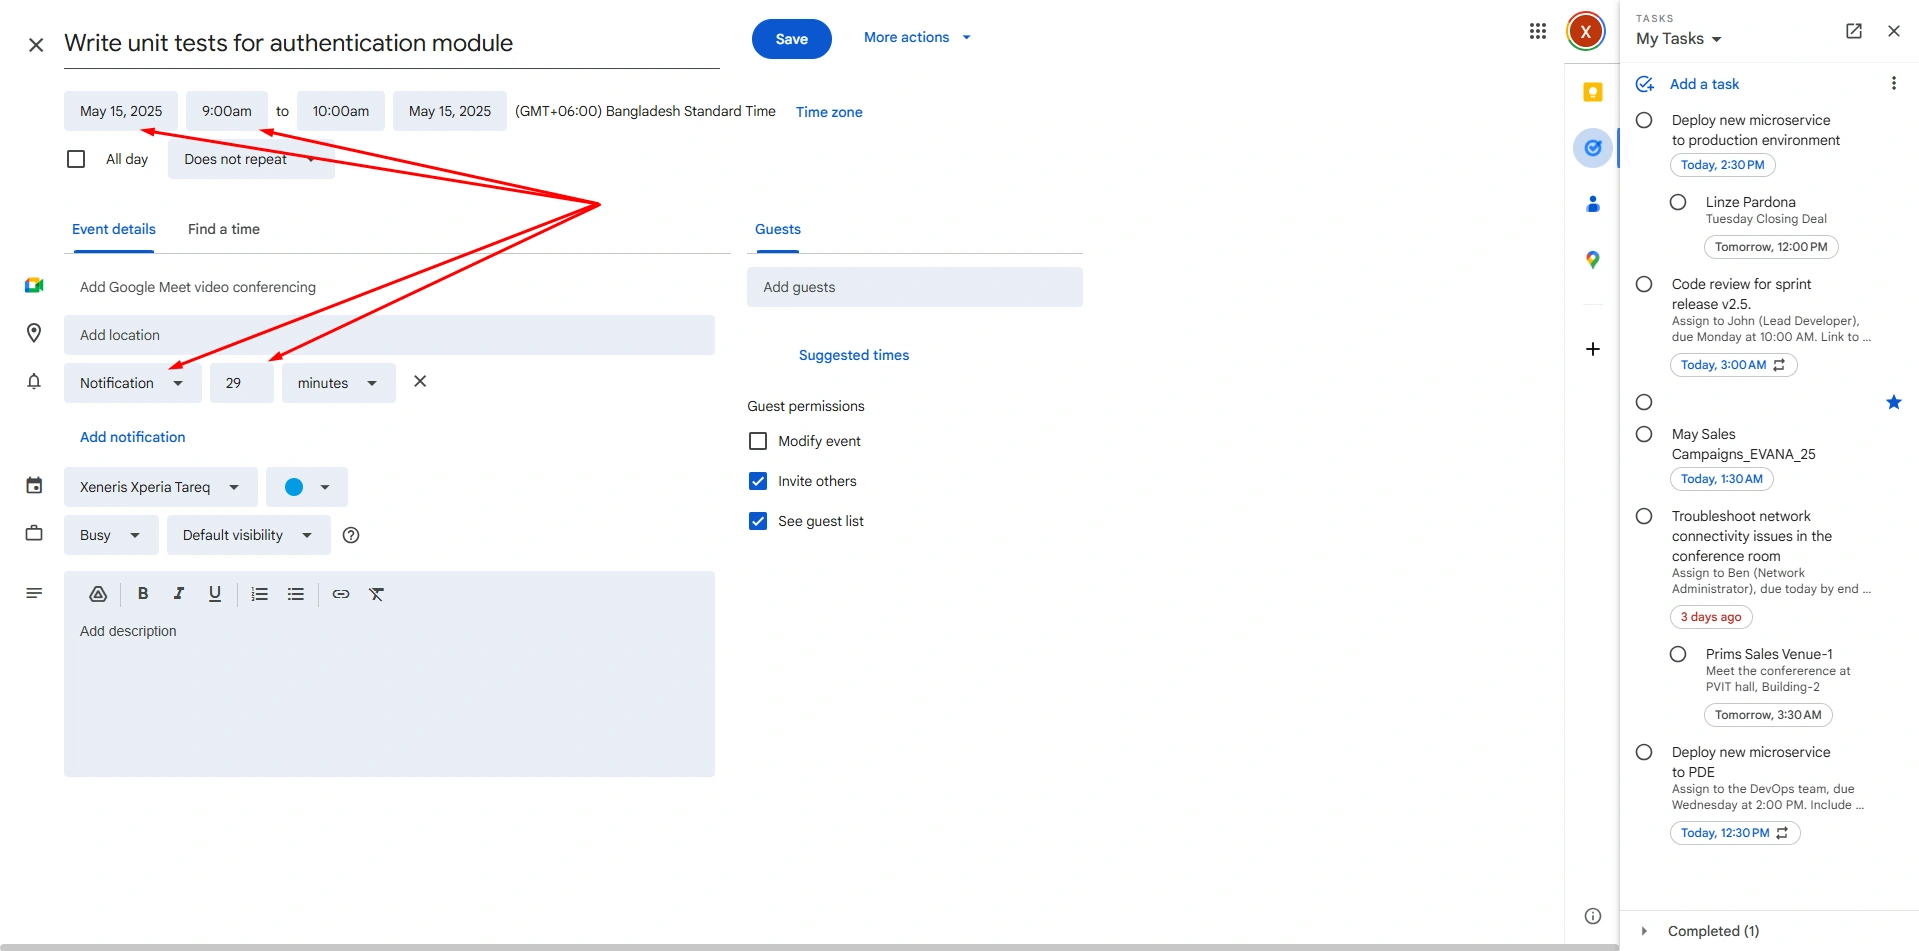Screen dimensions: 1919x951
Task: Star the empty task in My Tasks
Action: (x=1893, y=402)
